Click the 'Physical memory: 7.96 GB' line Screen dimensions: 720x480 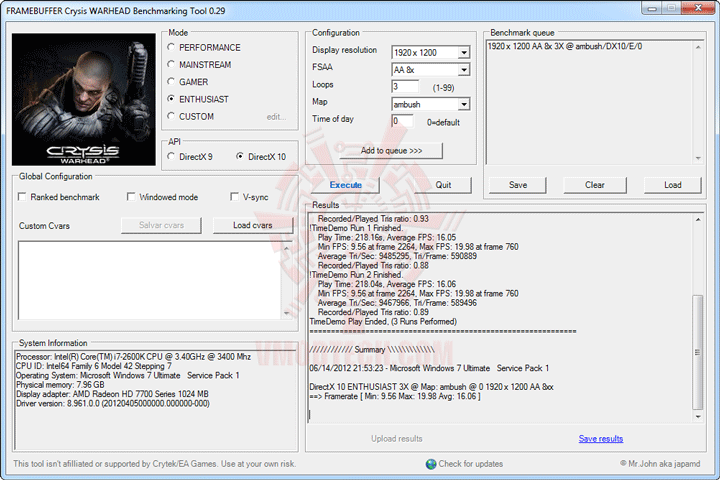[60, 385]
